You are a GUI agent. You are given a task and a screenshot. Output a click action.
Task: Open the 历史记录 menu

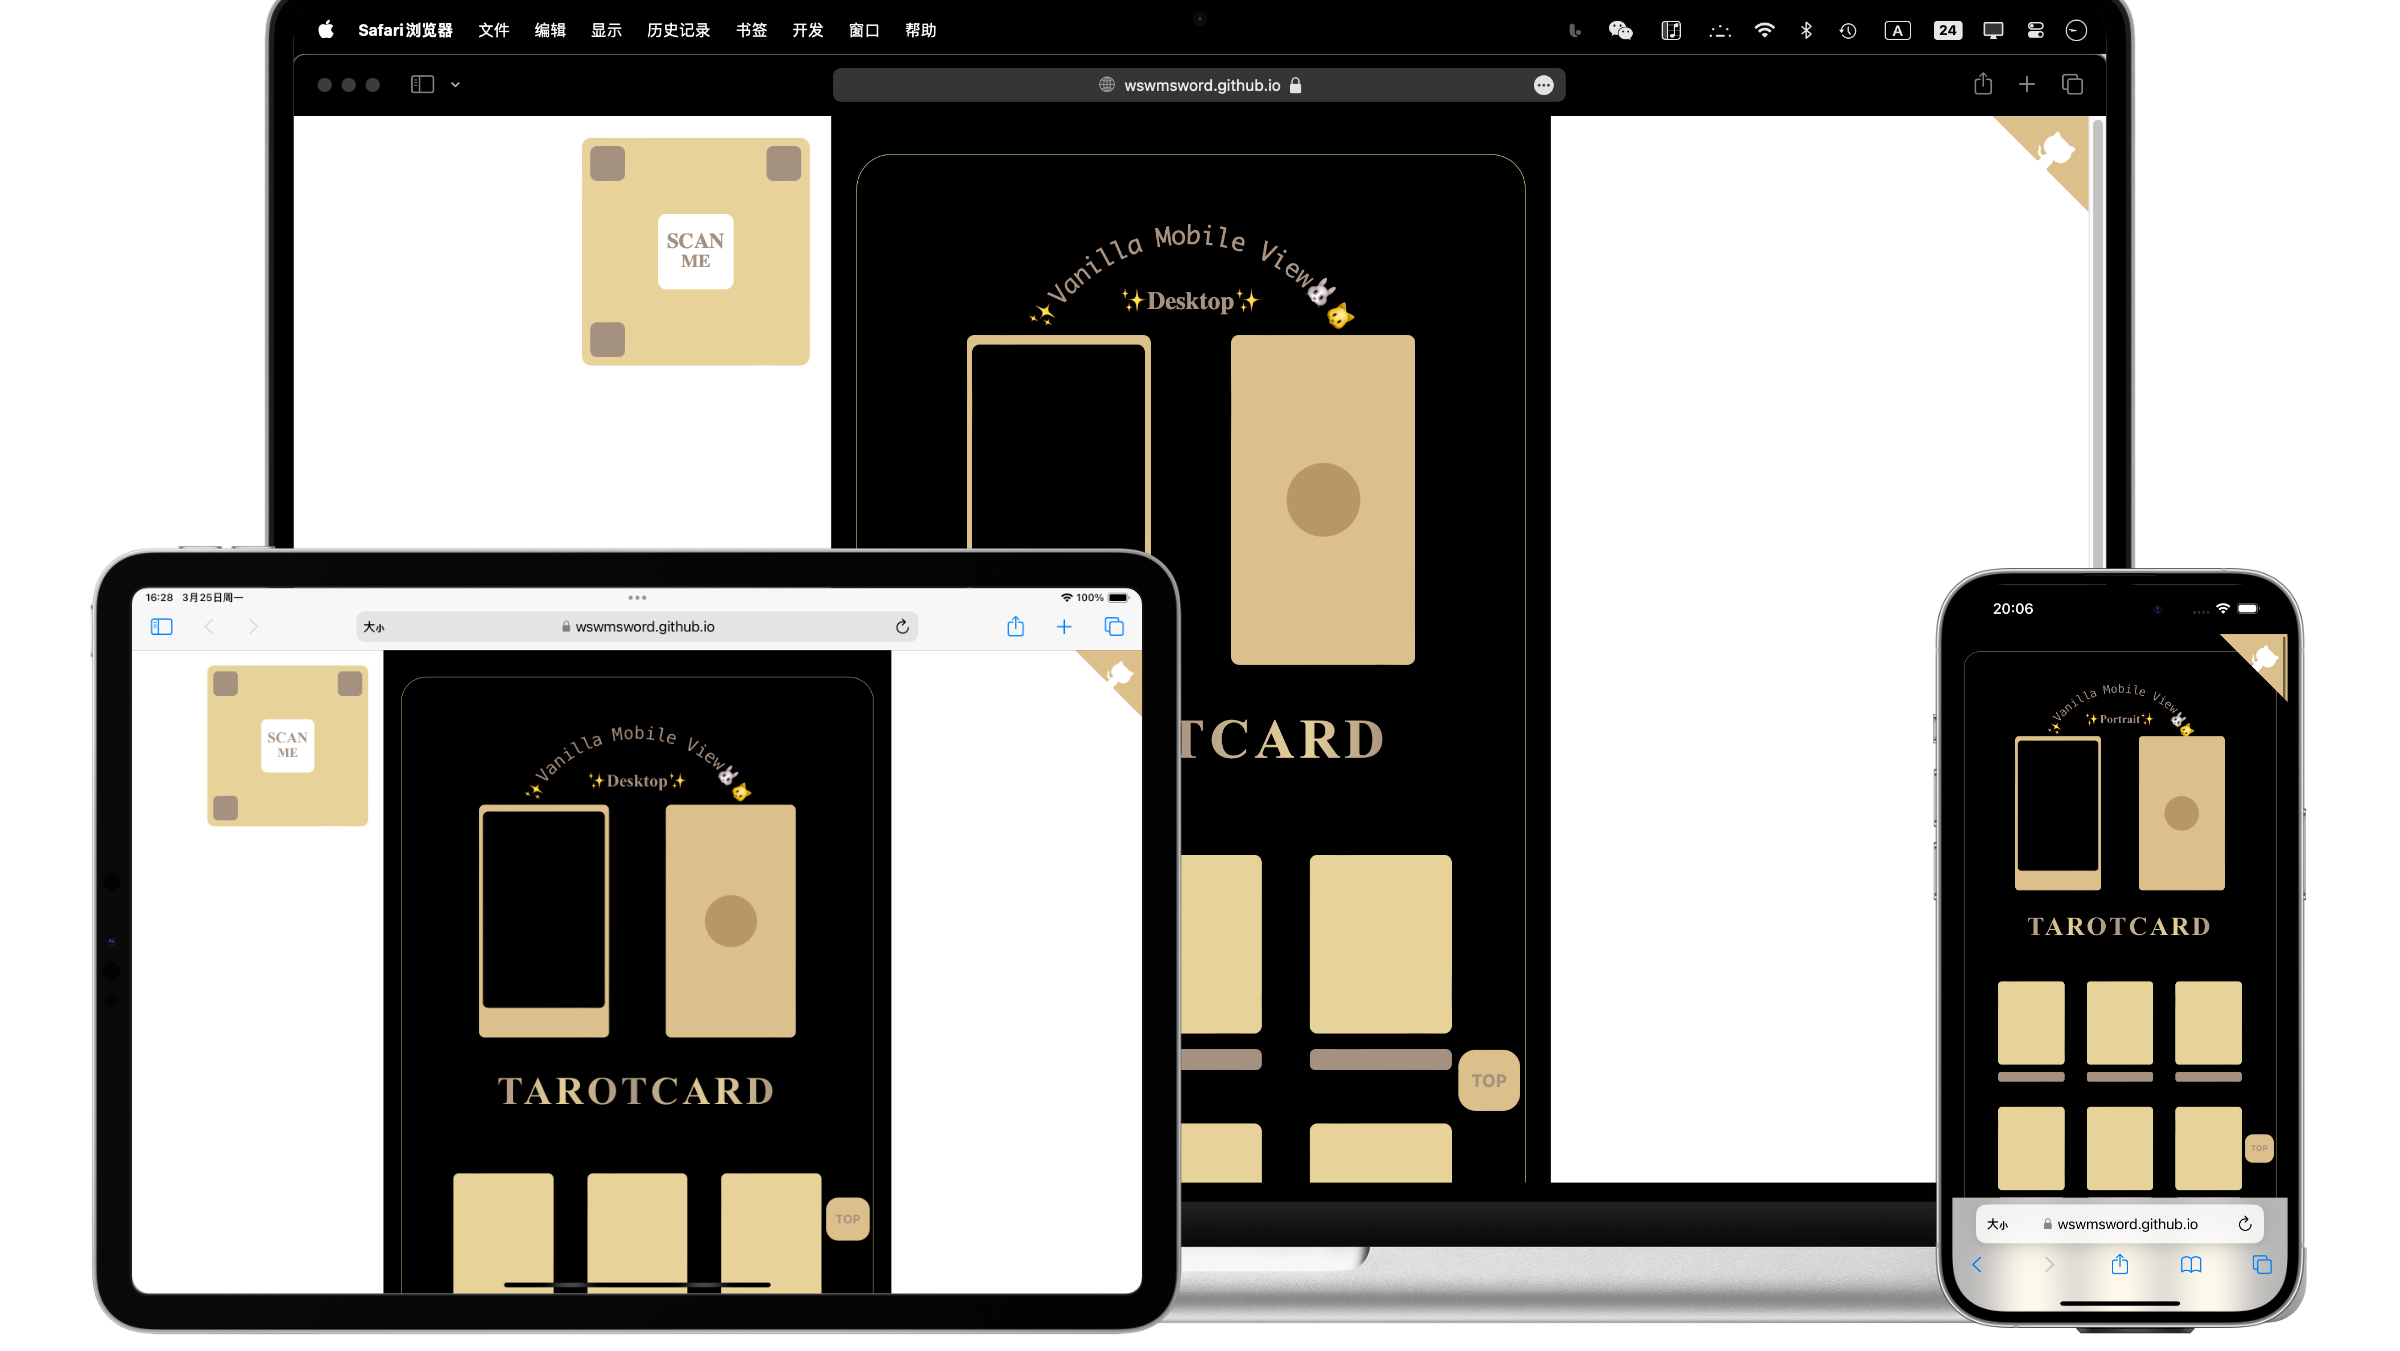tap(678, 30)
